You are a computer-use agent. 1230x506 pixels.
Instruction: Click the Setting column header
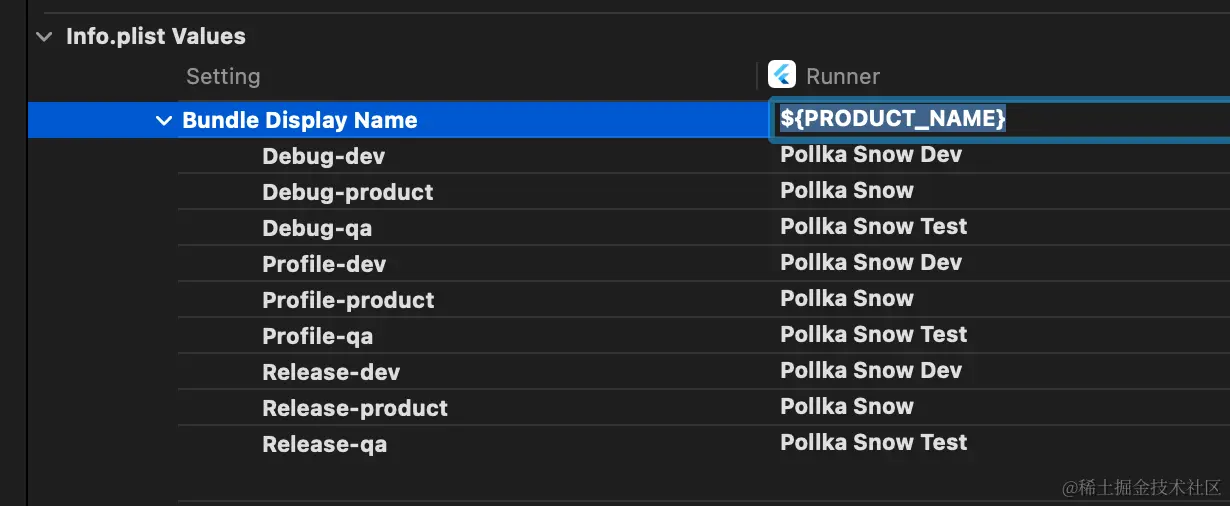[223, 77]
